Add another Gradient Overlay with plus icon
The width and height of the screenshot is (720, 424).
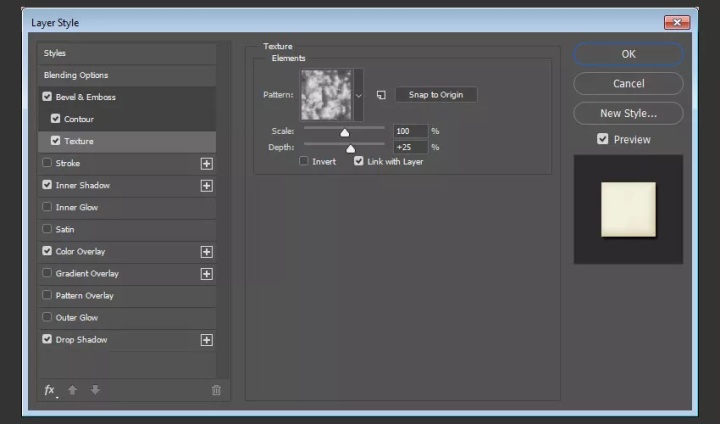tap(207, 274)
